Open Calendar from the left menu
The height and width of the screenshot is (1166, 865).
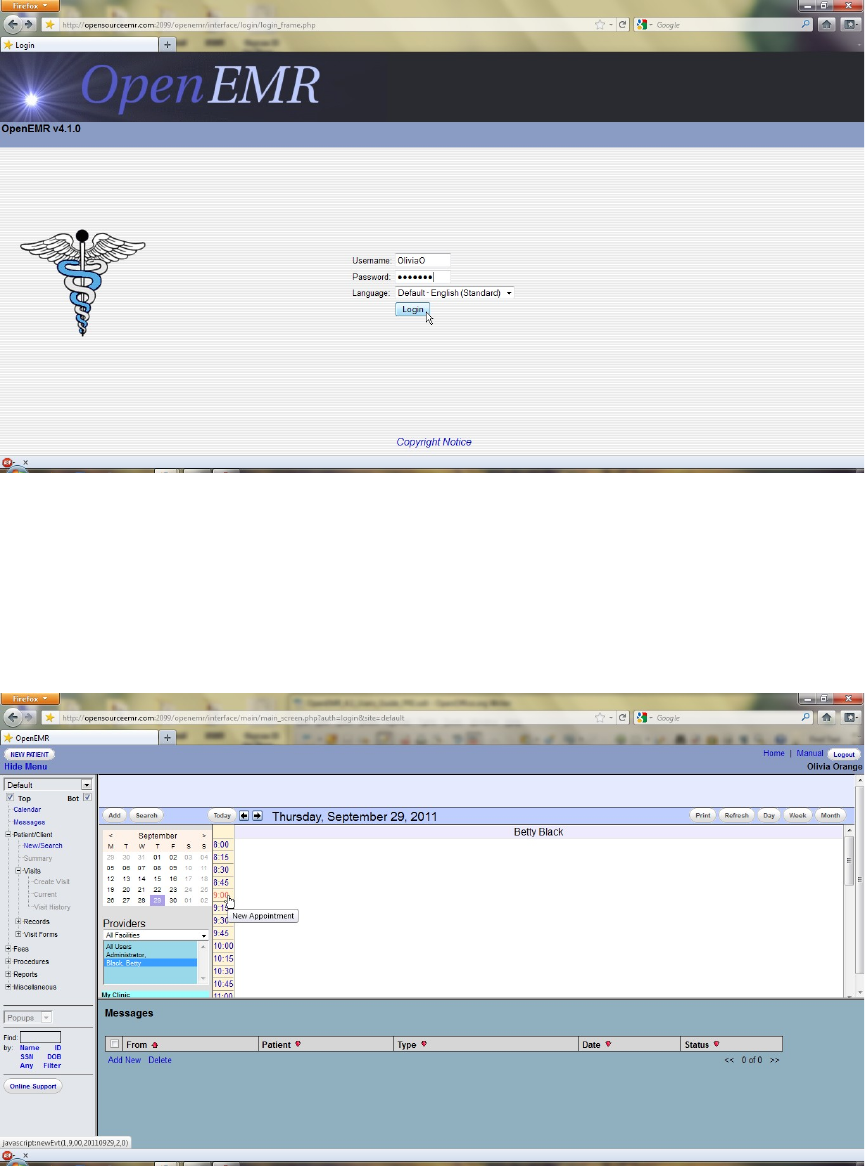click(x=27, y=809)
